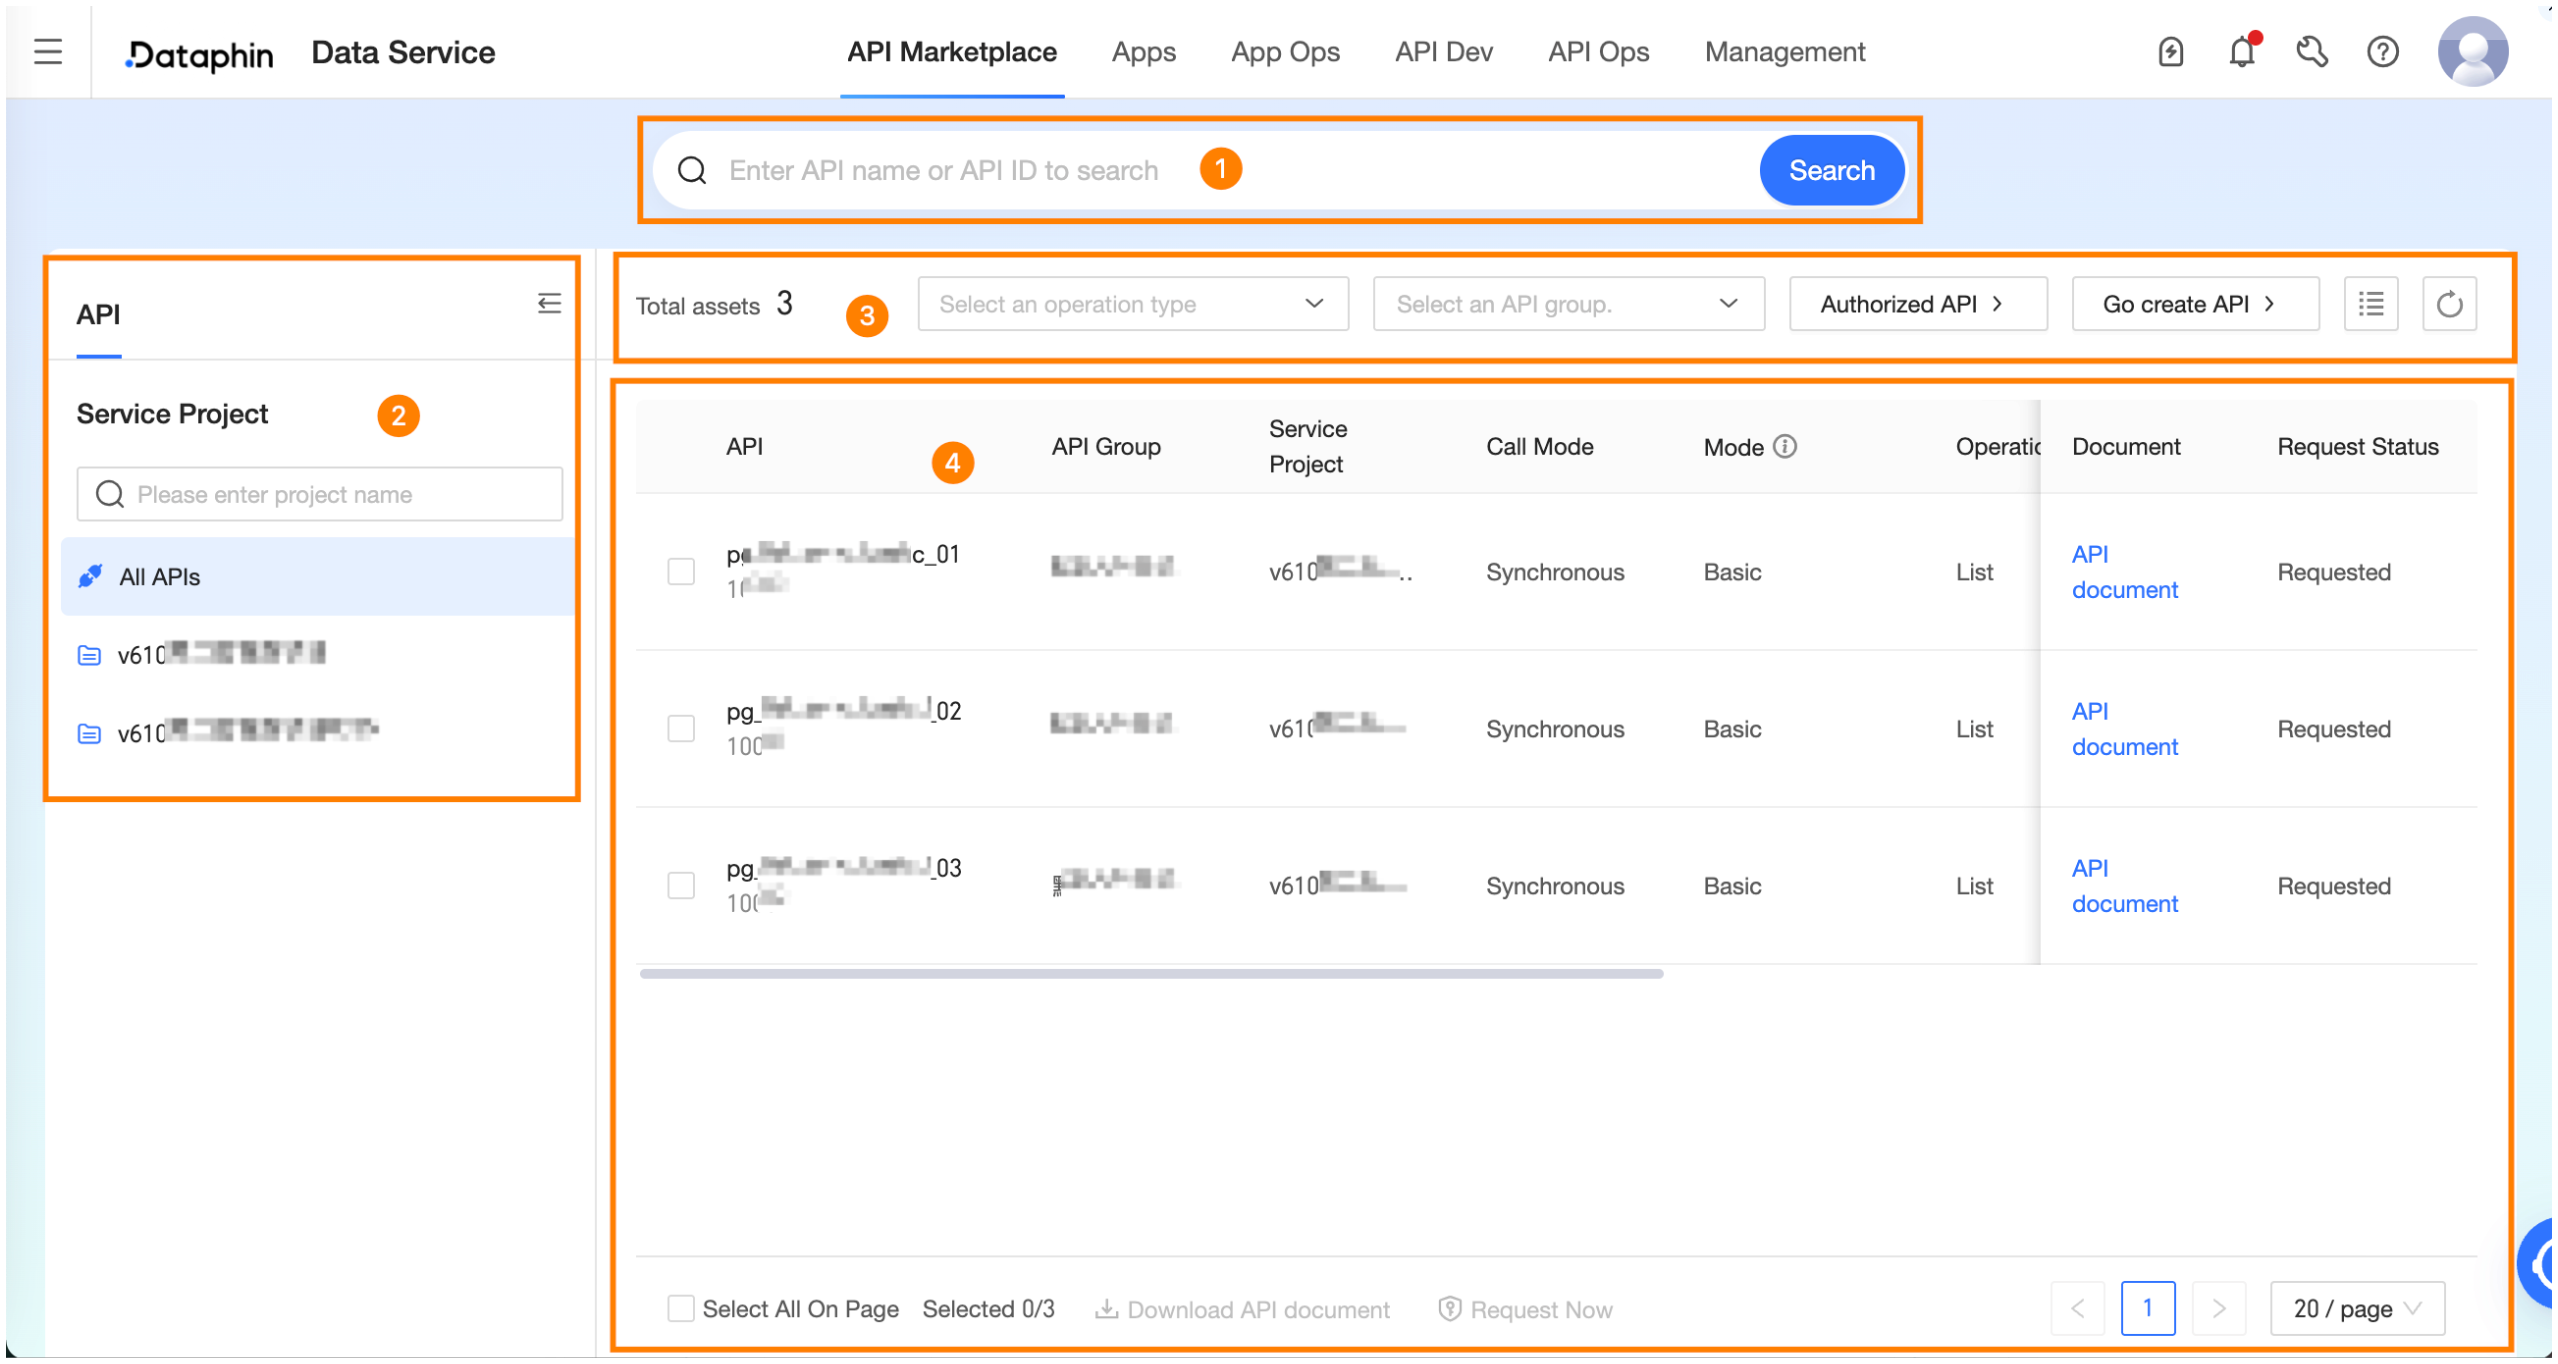The width and height of the screenshot is (2558, 1364).
Task: Open the help question mark icon
Action: point(2384,52)
